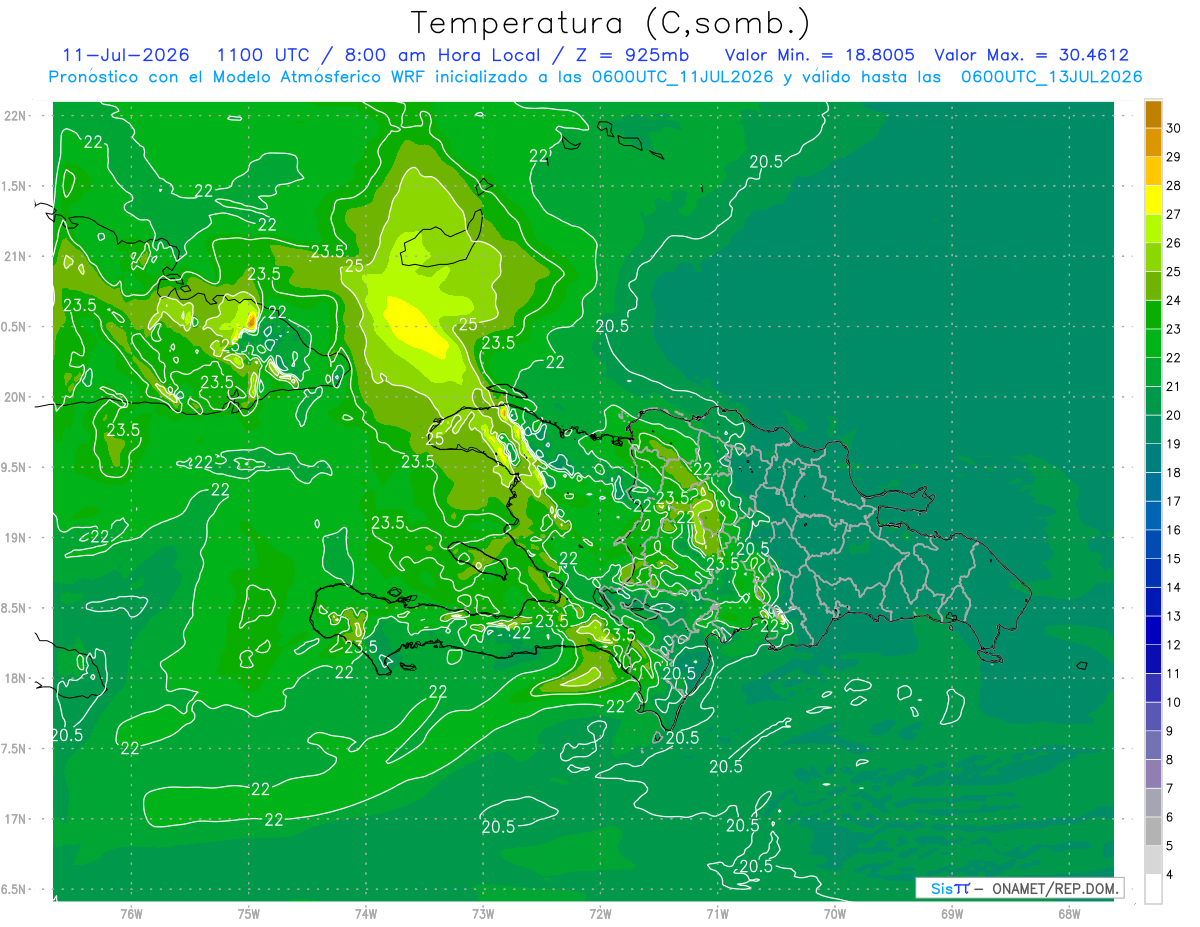
Task: Click the color scale label '18'
Action: [x=1174, y=473]
